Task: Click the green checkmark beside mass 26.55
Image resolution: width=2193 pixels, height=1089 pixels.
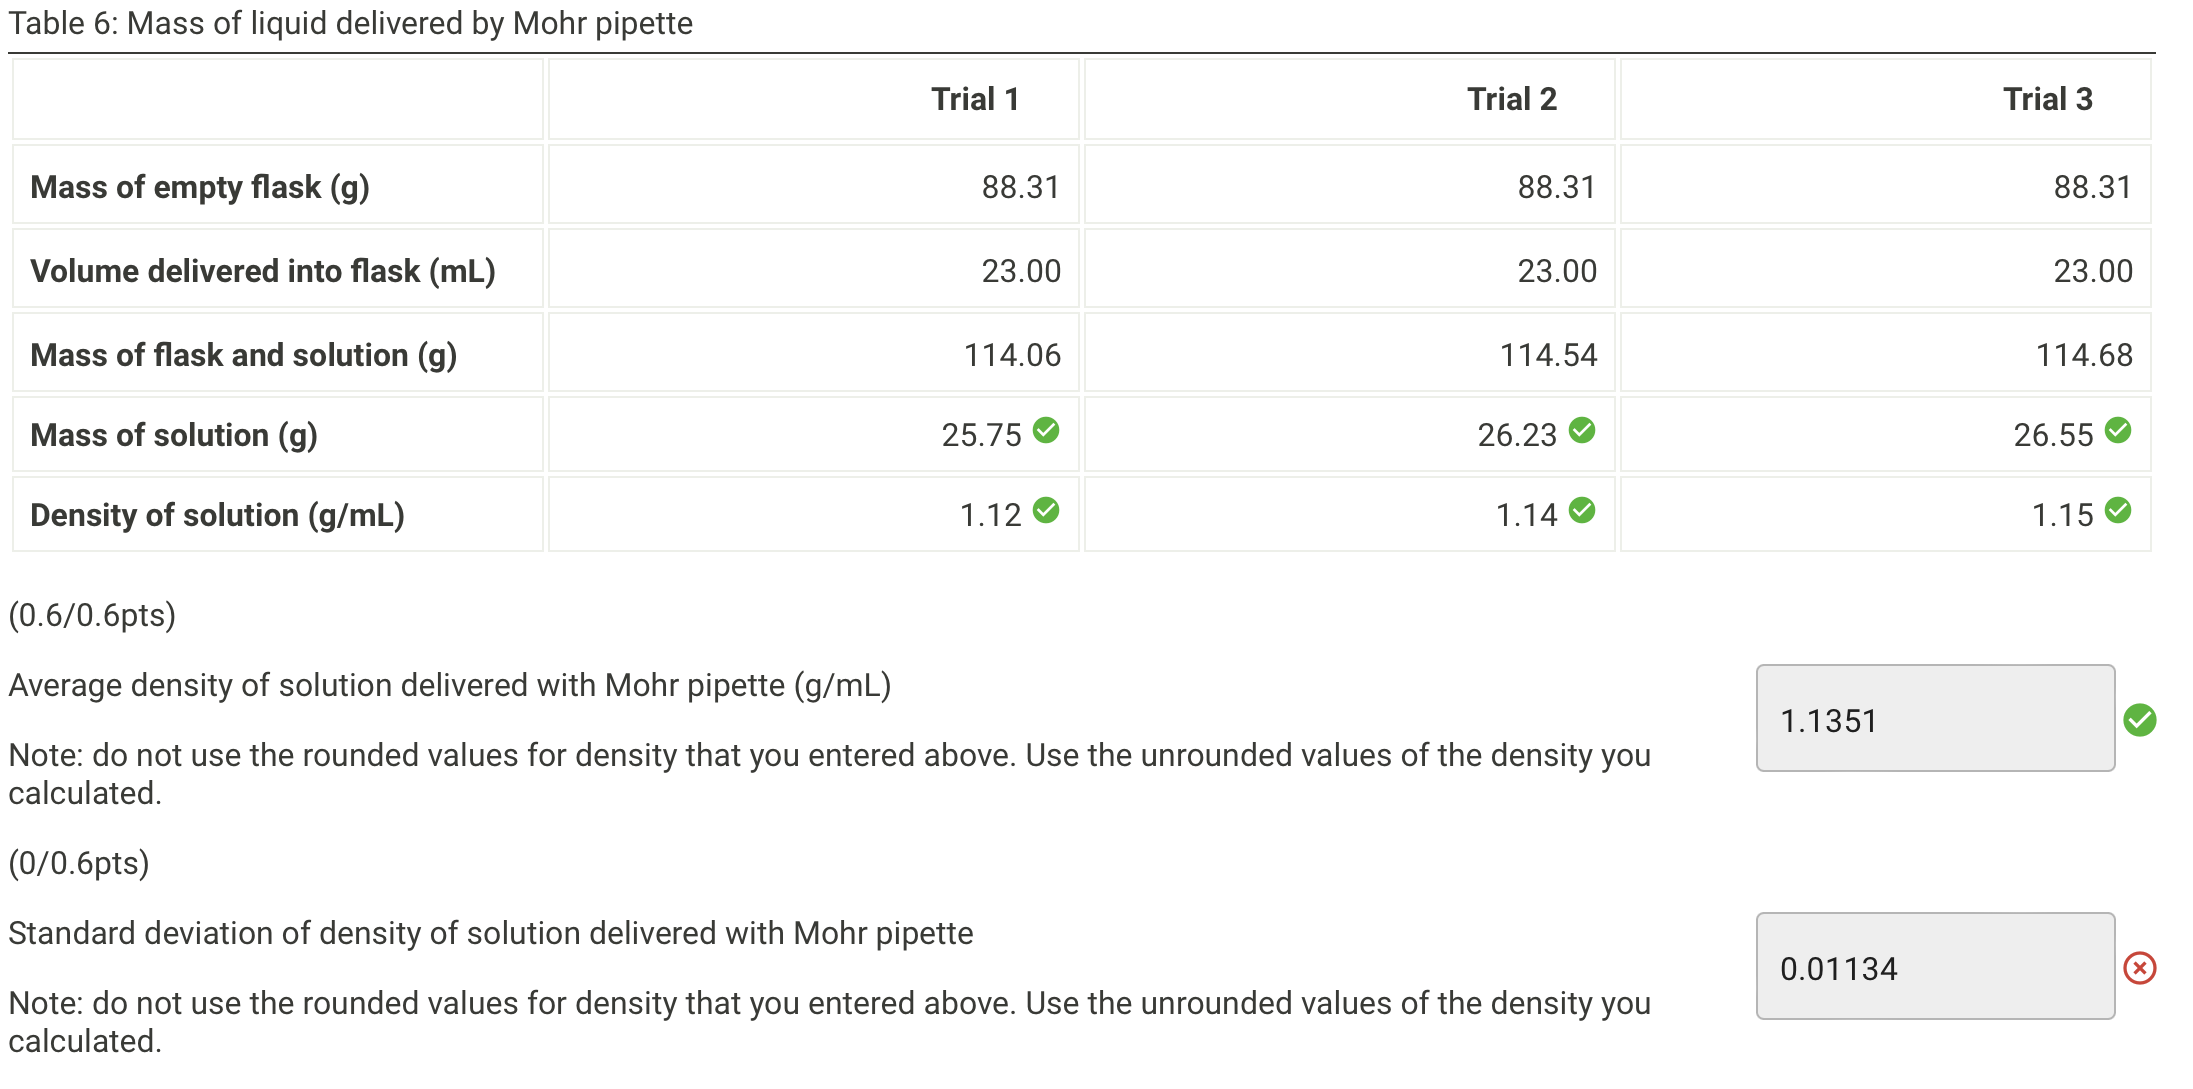Action: [x=2119, y=430]
